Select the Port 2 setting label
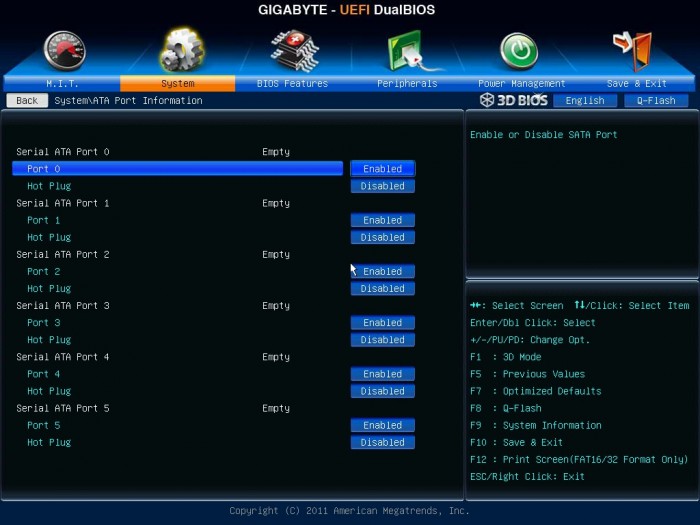Screen dimensions: 700x525 [43, 271]
